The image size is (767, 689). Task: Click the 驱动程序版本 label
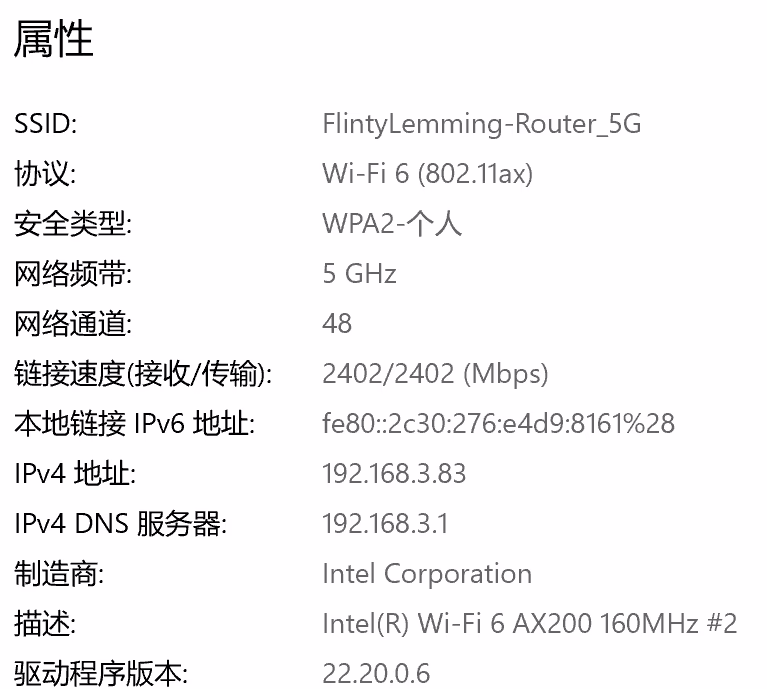point(100,673)
